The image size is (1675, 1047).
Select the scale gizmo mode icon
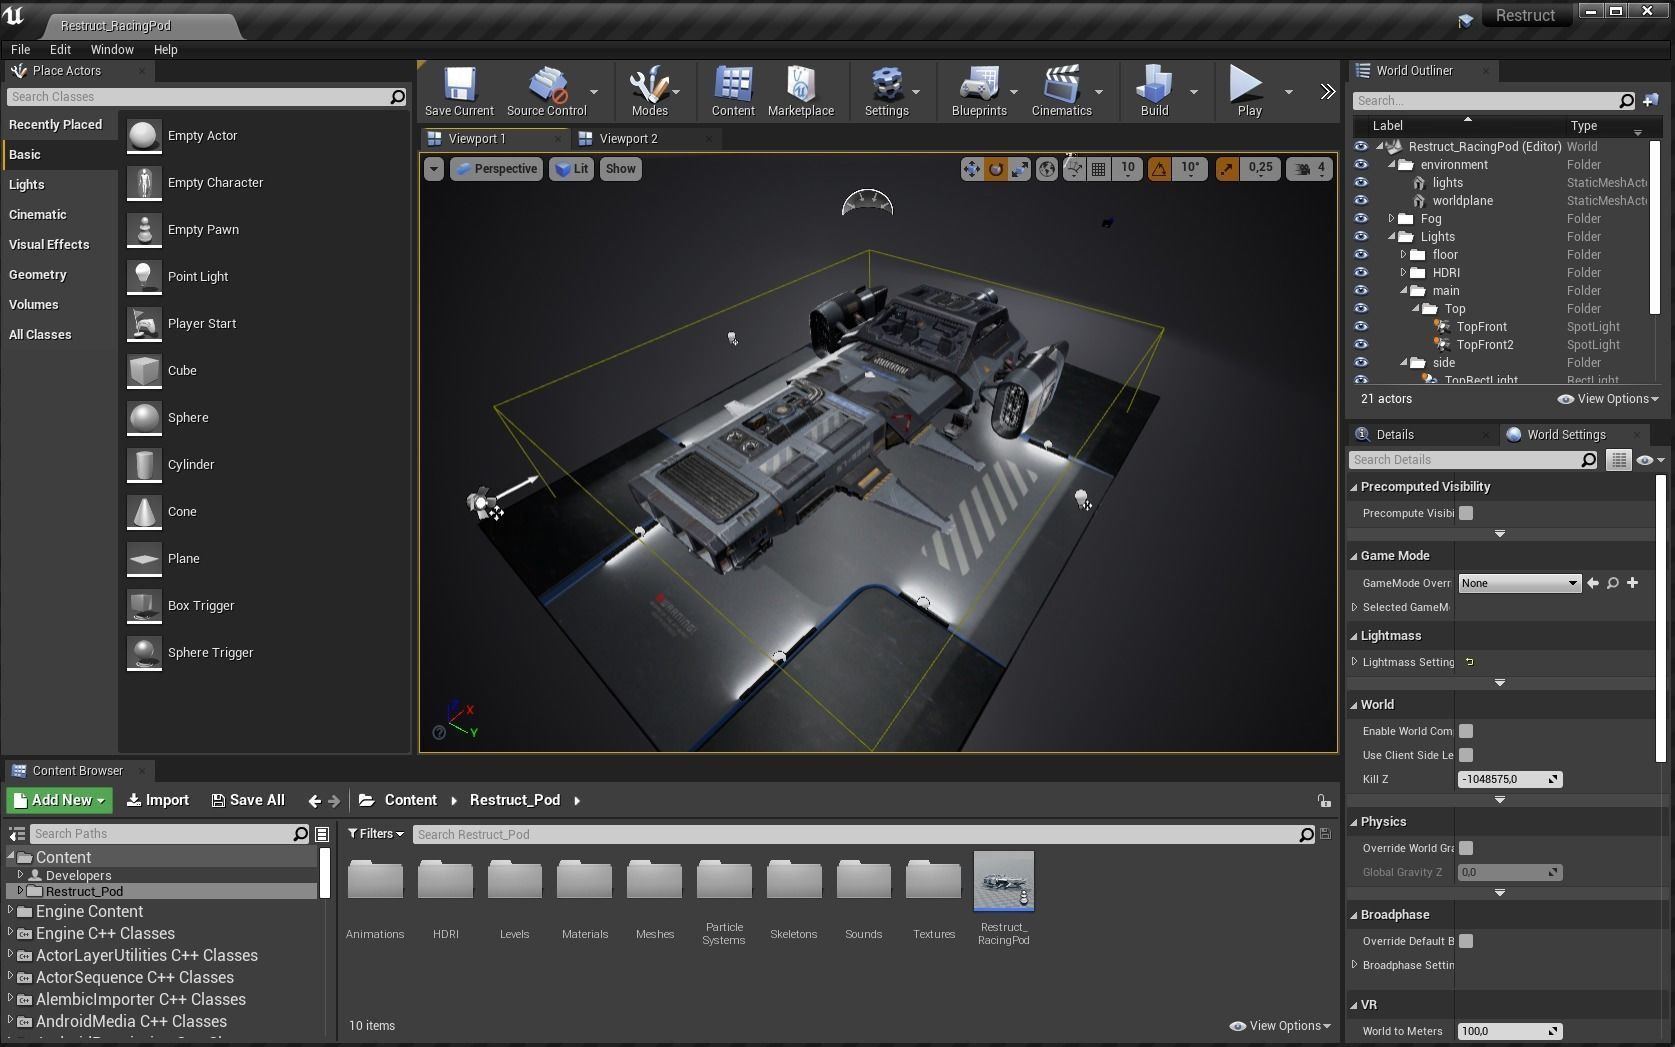pos(1019,169)
